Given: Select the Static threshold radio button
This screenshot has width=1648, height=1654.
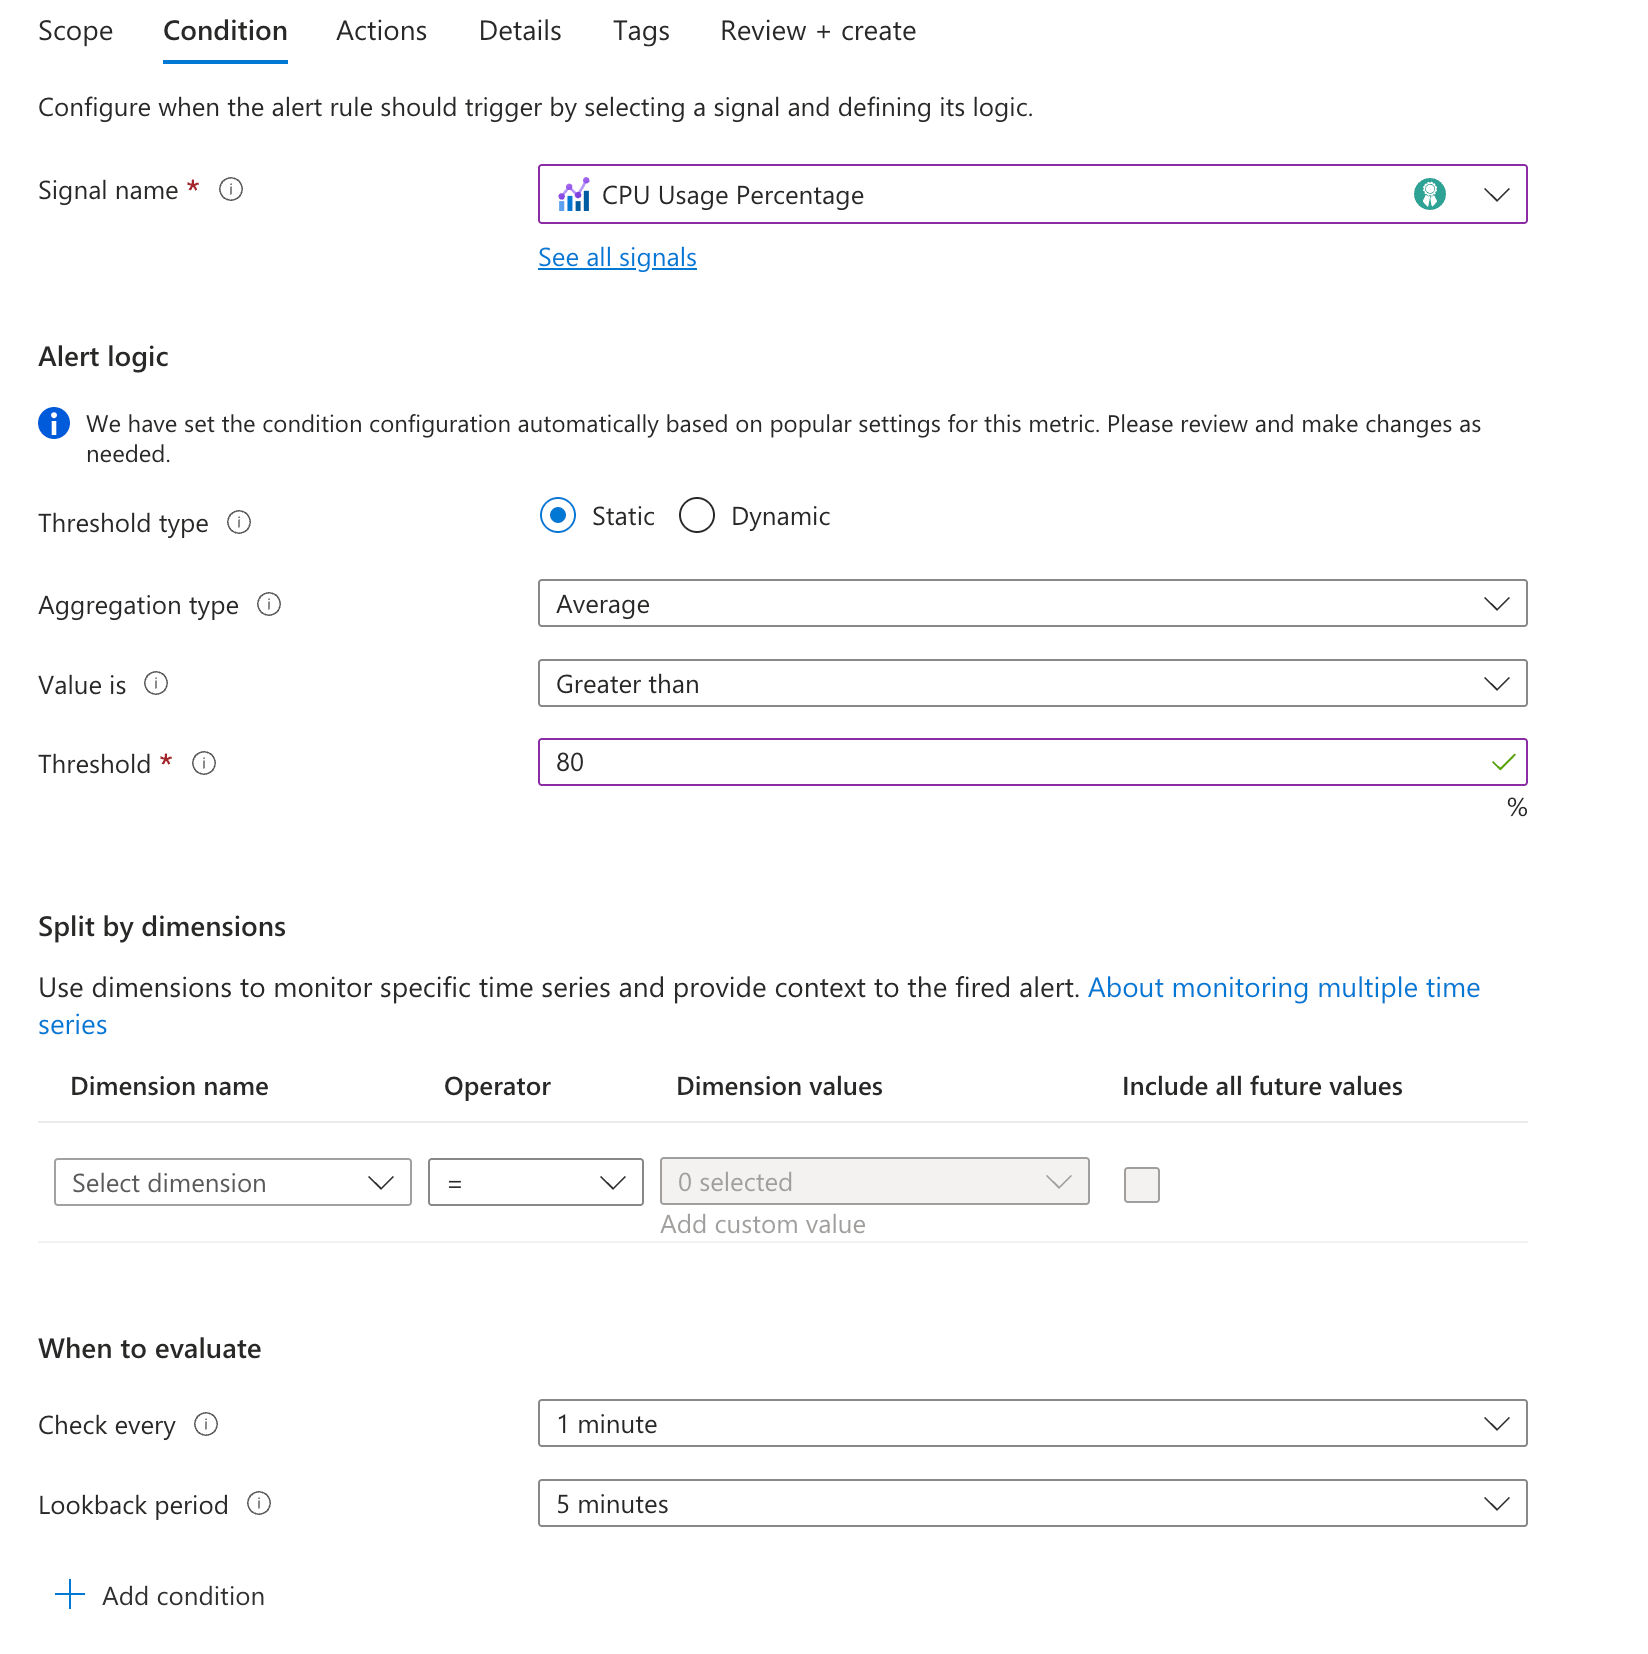Looking at the screenshot, I should pos(558,516).
